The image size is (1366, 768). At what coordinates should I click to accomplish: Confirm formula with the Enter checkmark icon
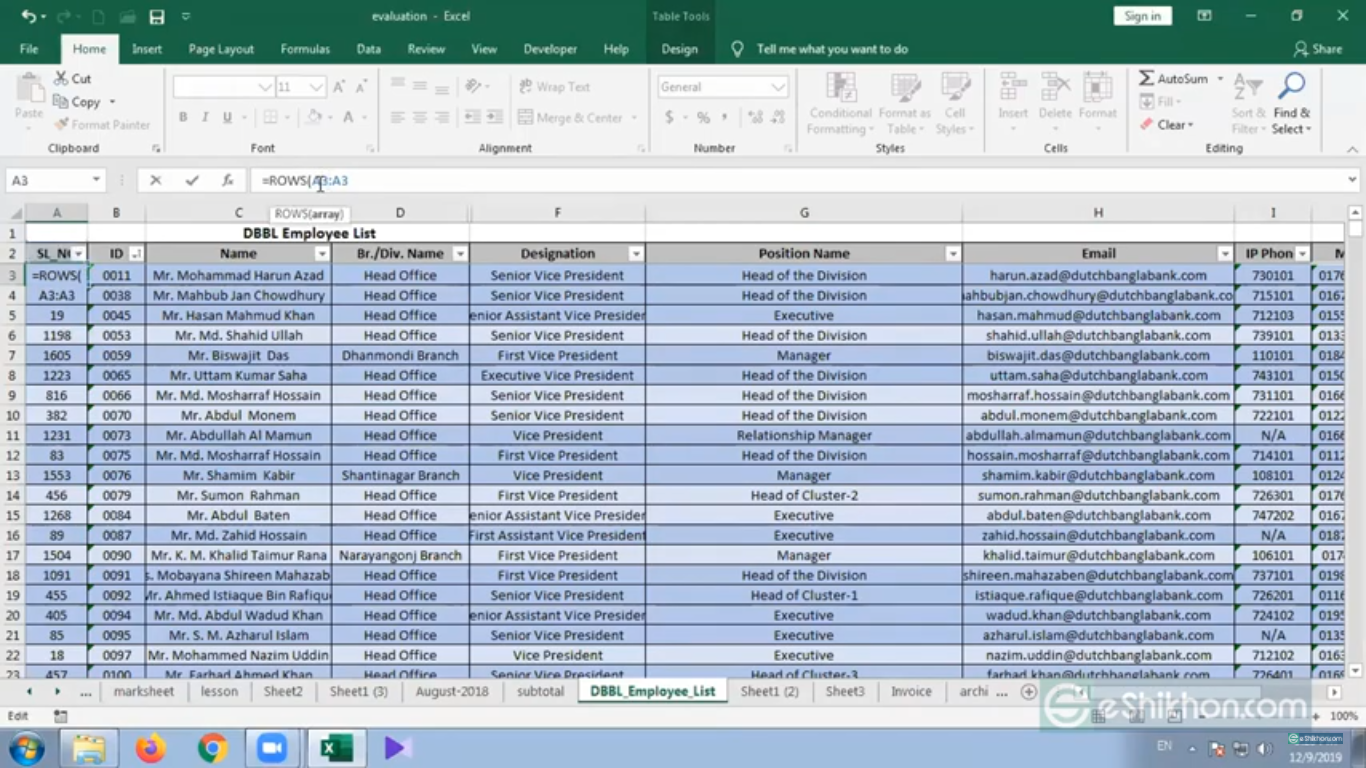[x=191, y=181]
